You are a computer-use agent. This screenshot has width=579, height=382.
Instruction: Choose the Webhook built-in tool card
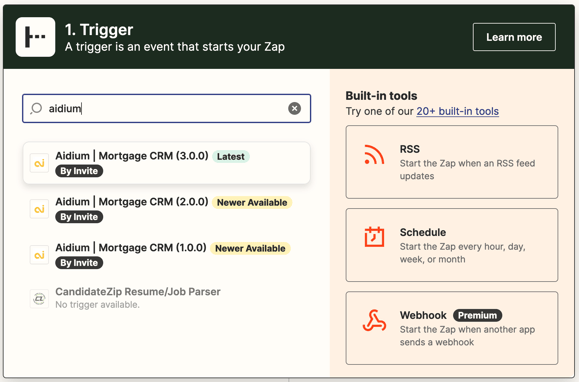(452, 328)
